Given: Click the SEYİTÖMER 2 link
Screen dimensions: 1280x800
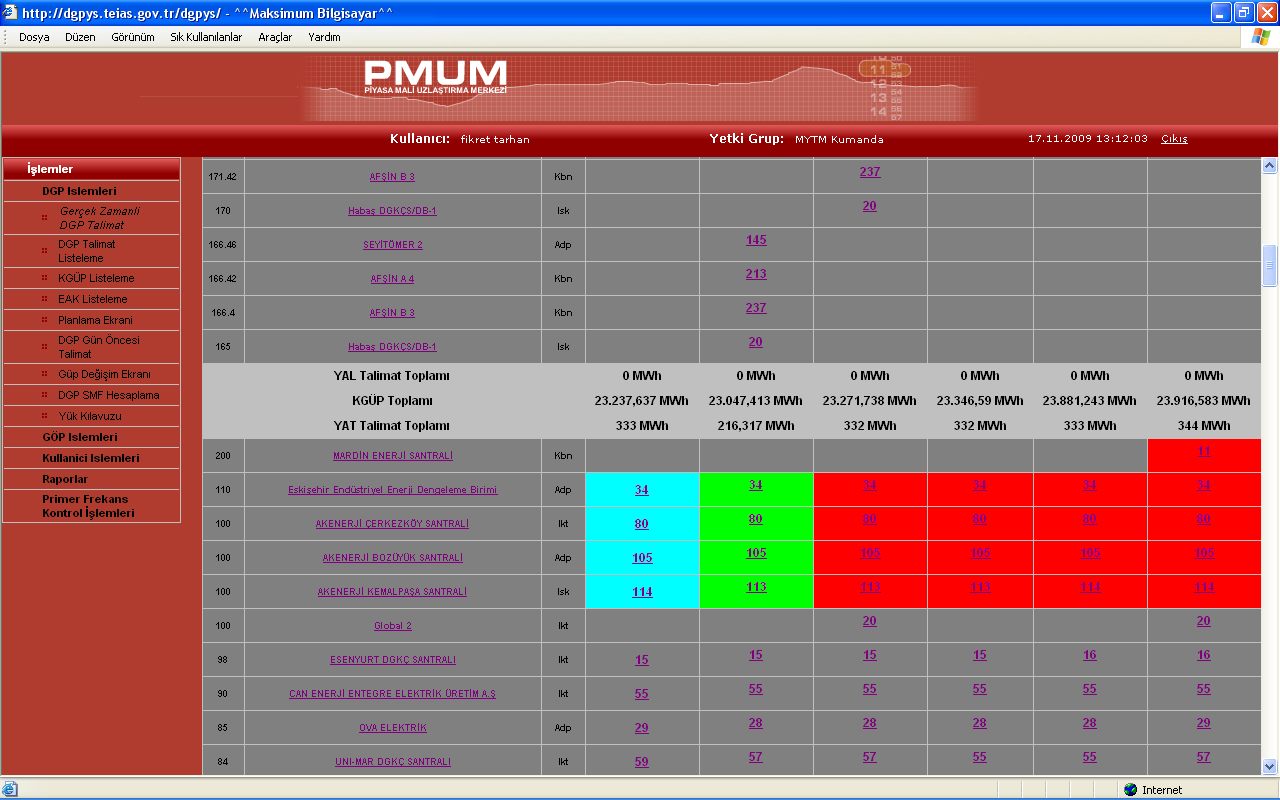Looking at the screenshot, I should coord(393,245).
